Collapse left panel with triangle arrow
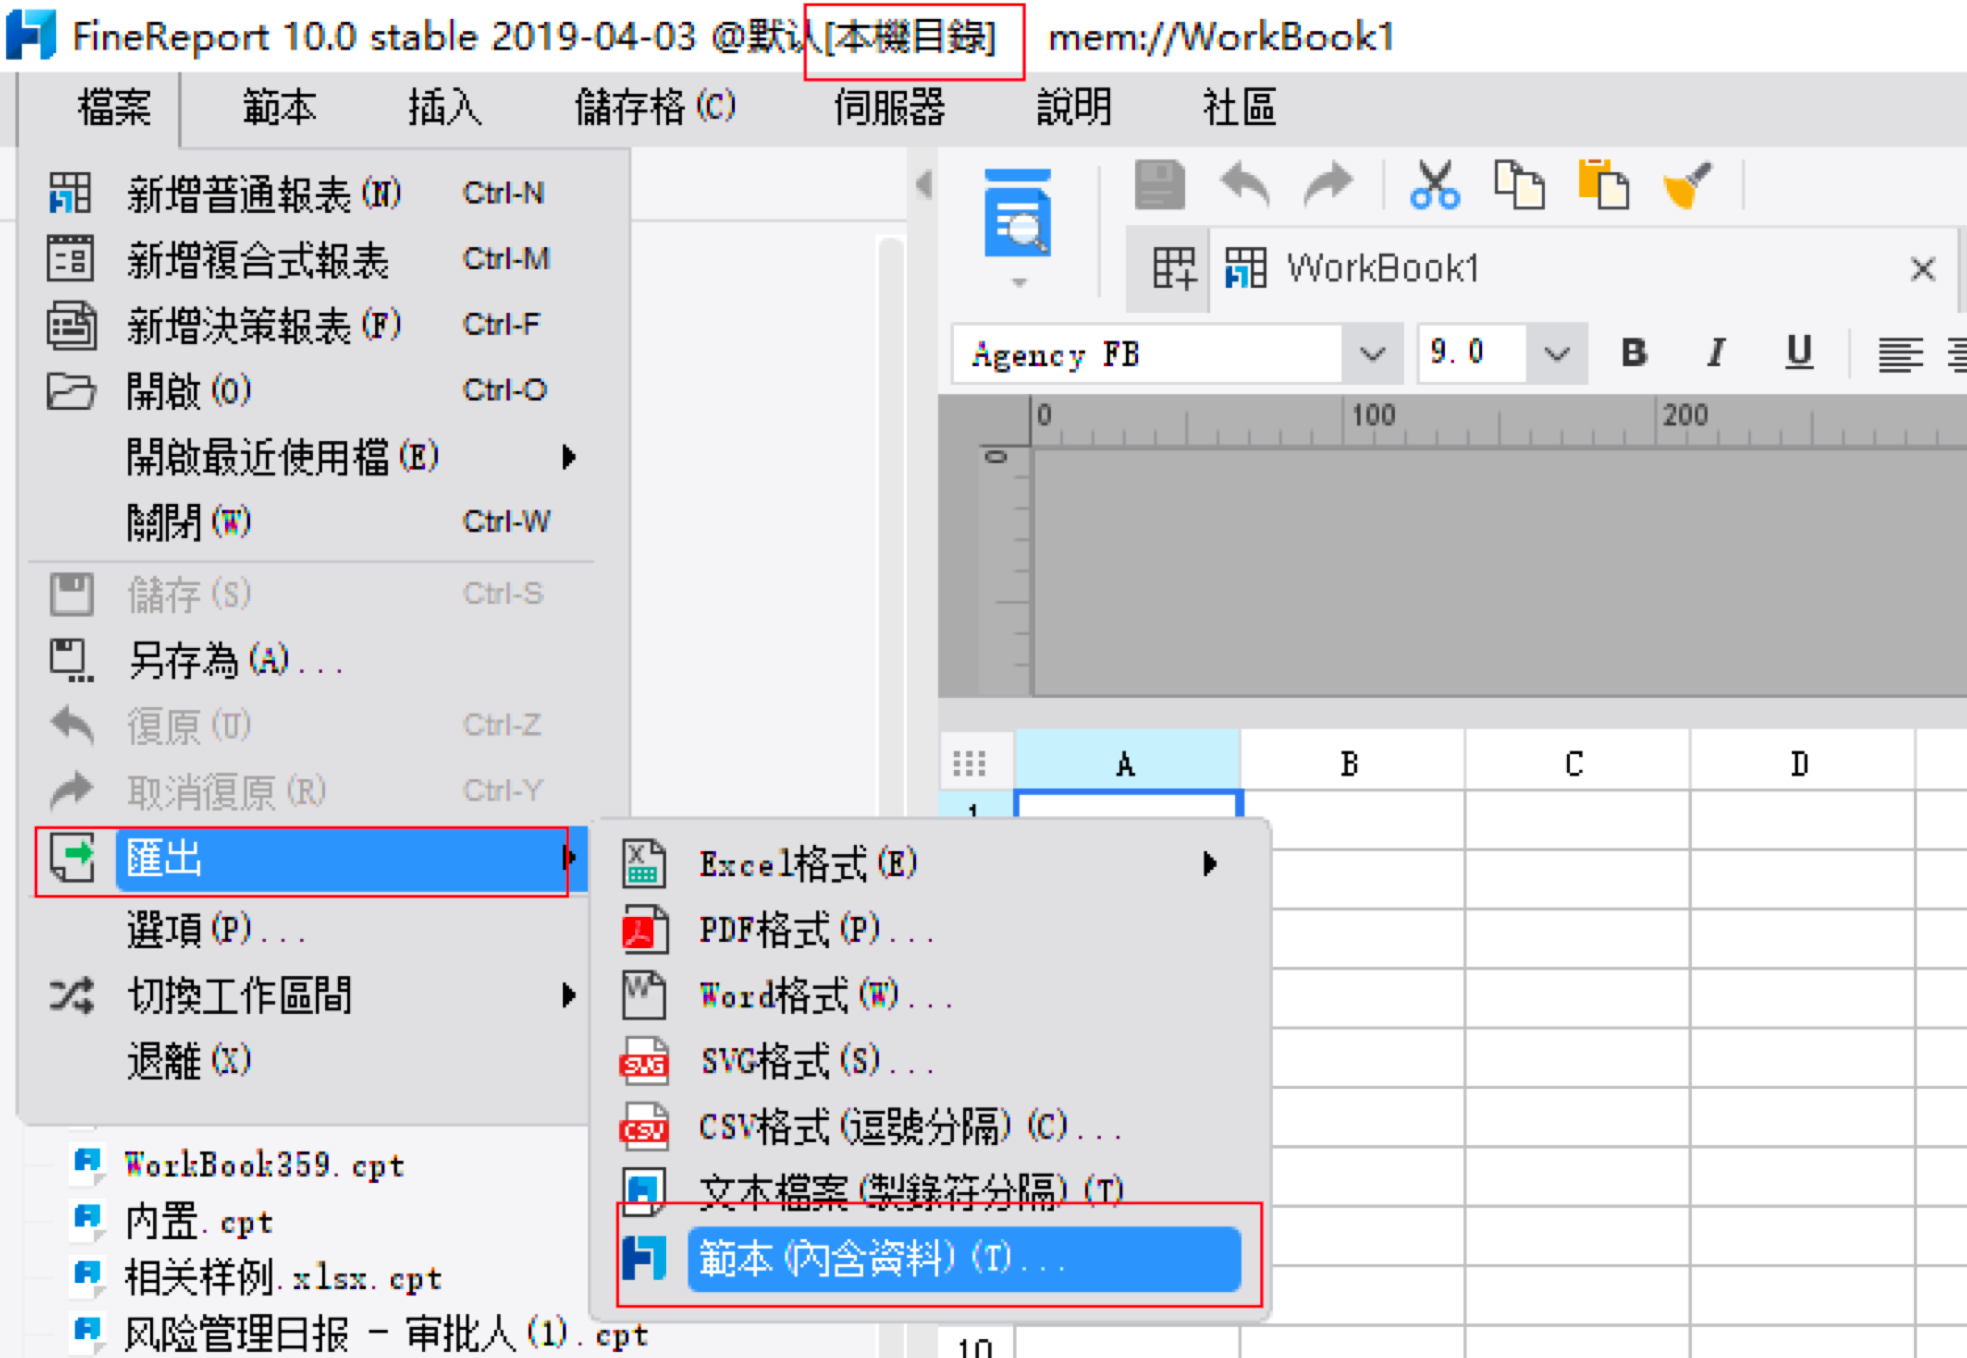 [924, 184]
